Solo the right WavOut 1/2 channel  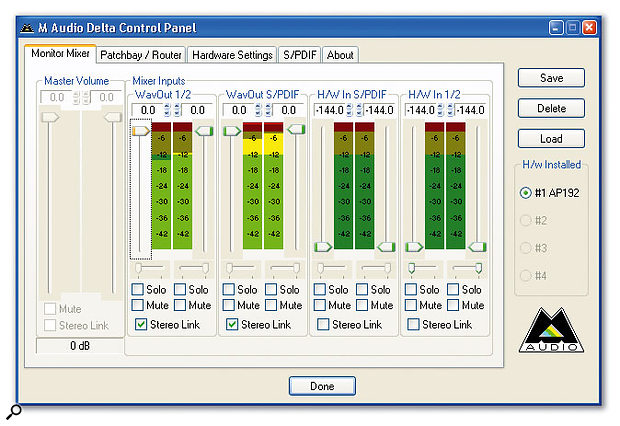tap(180, 290)
